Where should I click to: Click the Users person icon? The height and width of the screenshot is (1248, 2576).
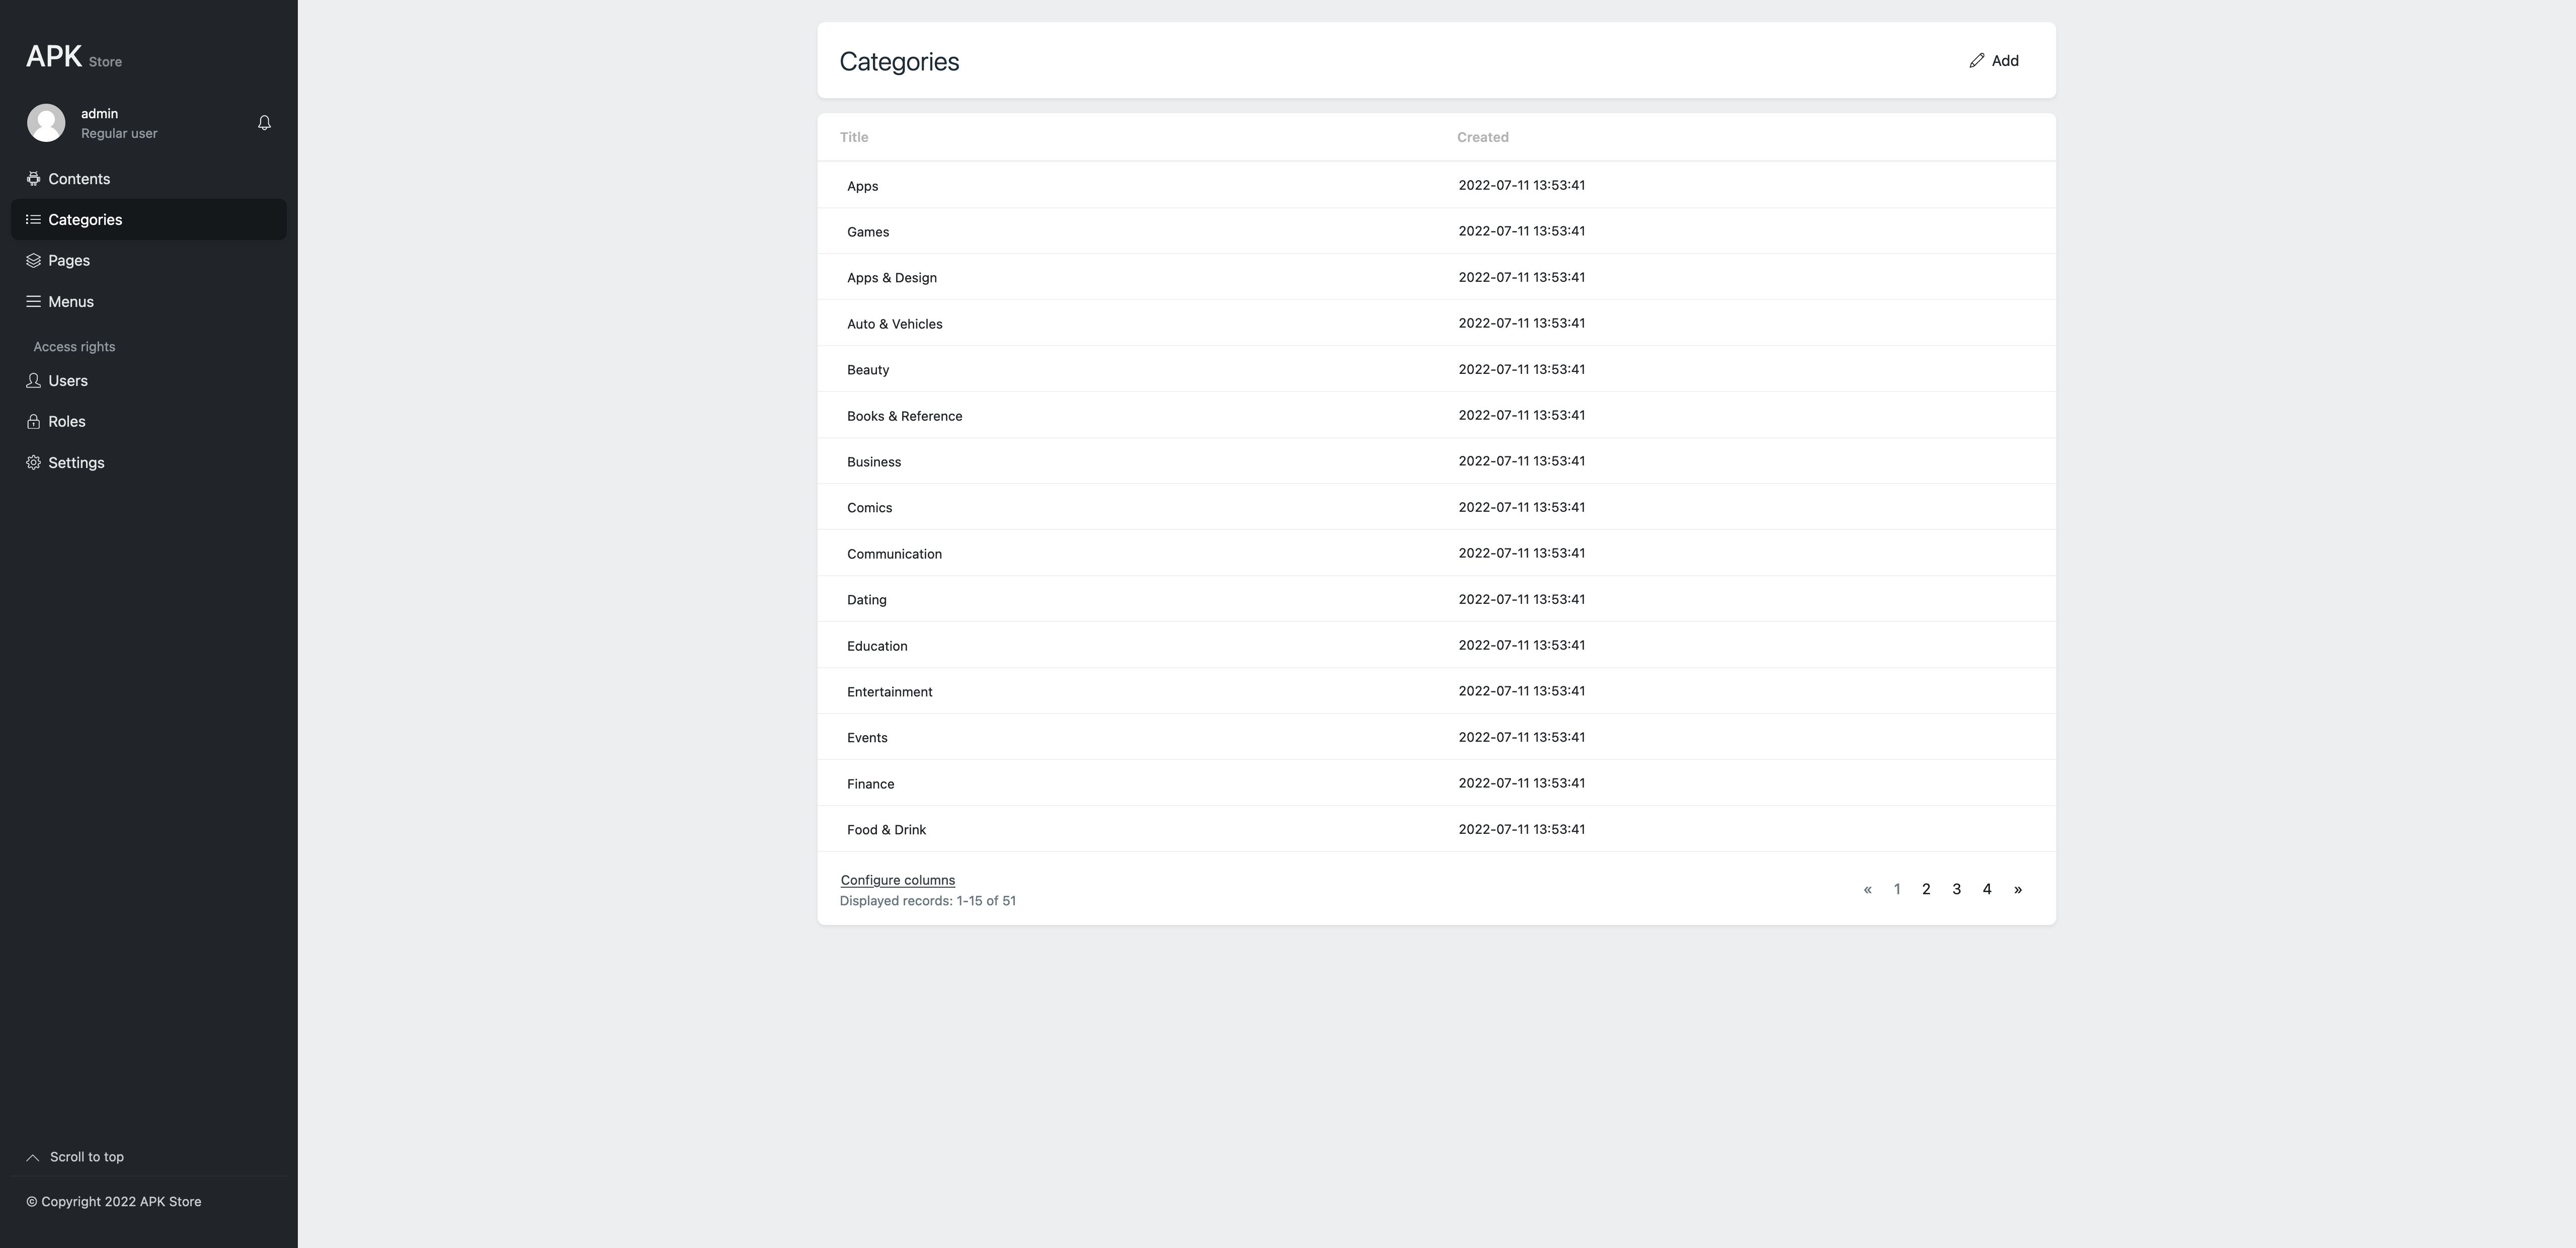tap(33, 381)
